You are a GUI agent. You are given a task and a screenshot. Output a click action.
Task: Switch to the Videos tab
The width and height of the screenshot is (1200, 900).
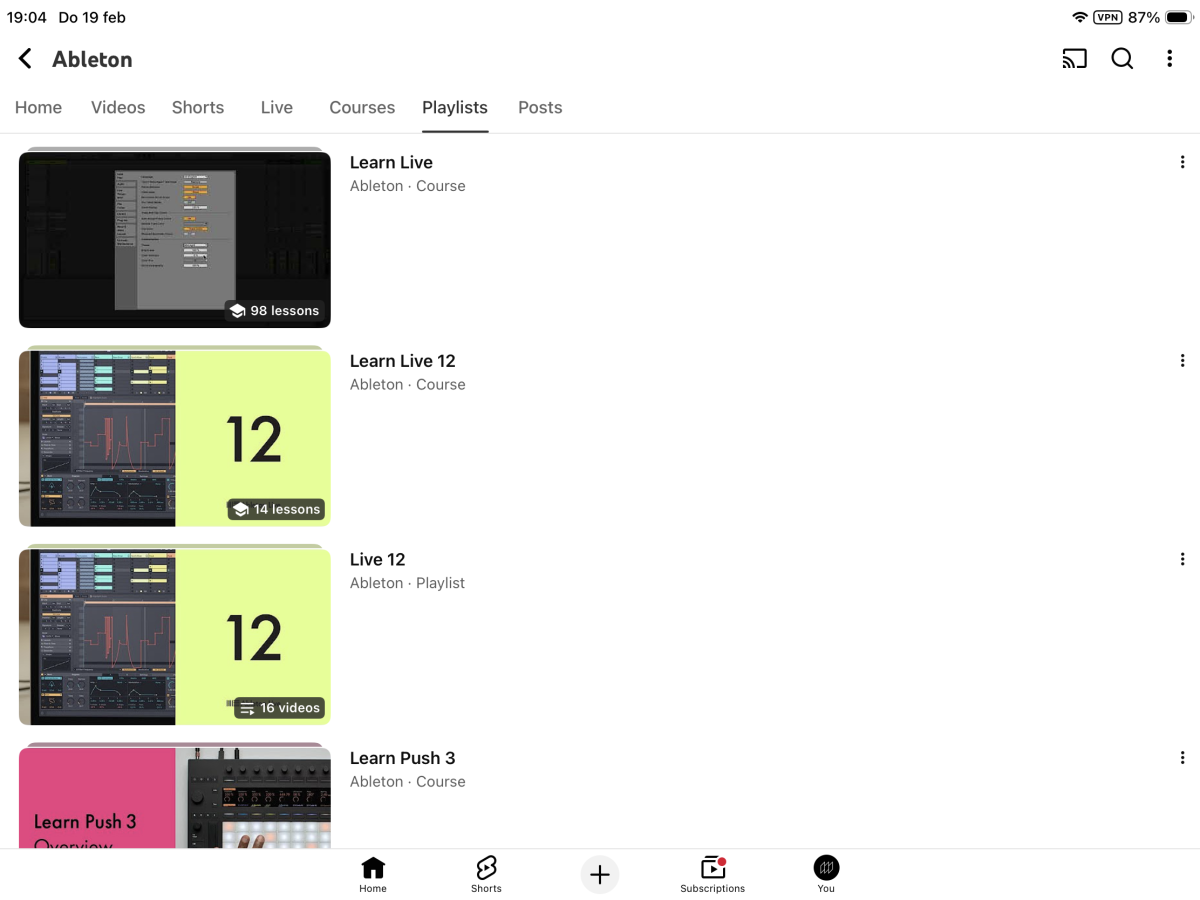click(118, 107)
